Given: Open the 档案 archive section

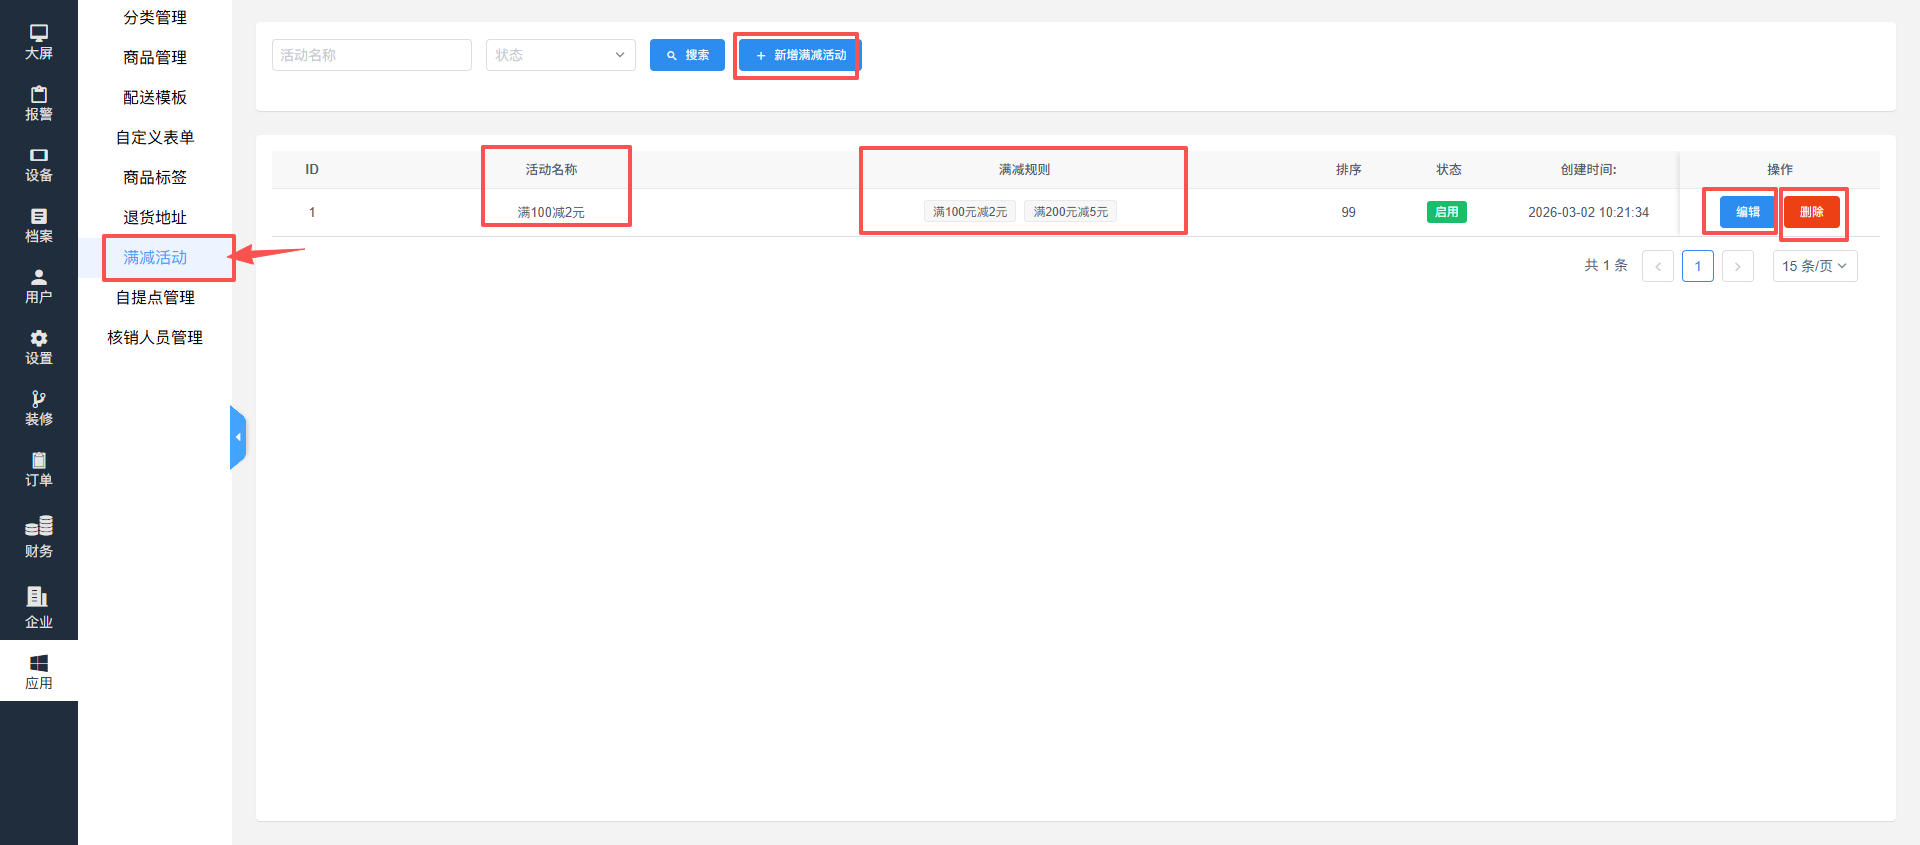Looking at the screenshot, I should (39, 225).
